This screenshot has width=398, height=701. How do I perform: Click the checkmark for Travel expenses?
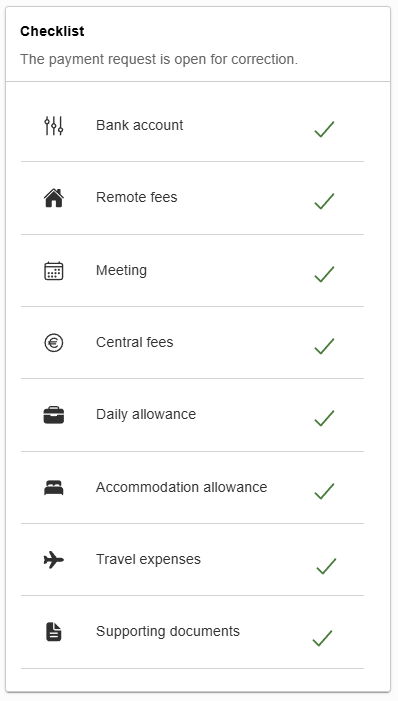tap(326, 566)
